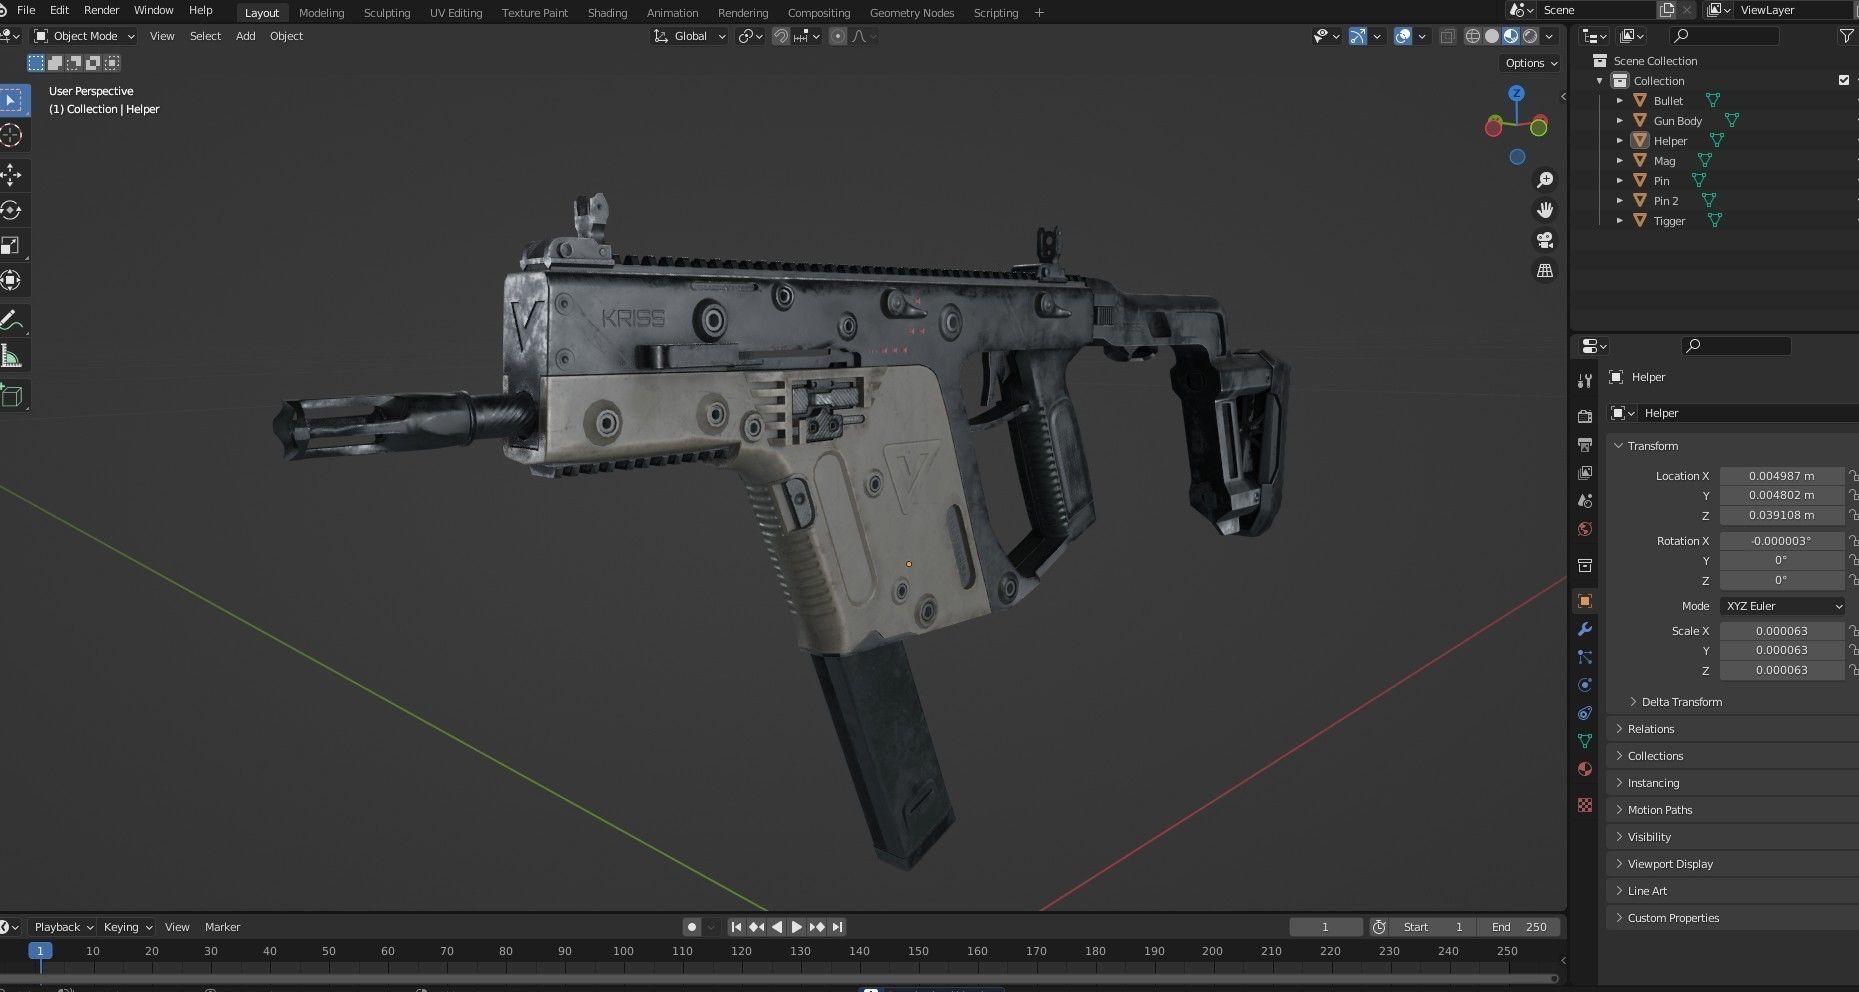Open the Particles properties tab
Image resolution: width=1859 pixels, height=992 pixels.
click(1585, 657)
